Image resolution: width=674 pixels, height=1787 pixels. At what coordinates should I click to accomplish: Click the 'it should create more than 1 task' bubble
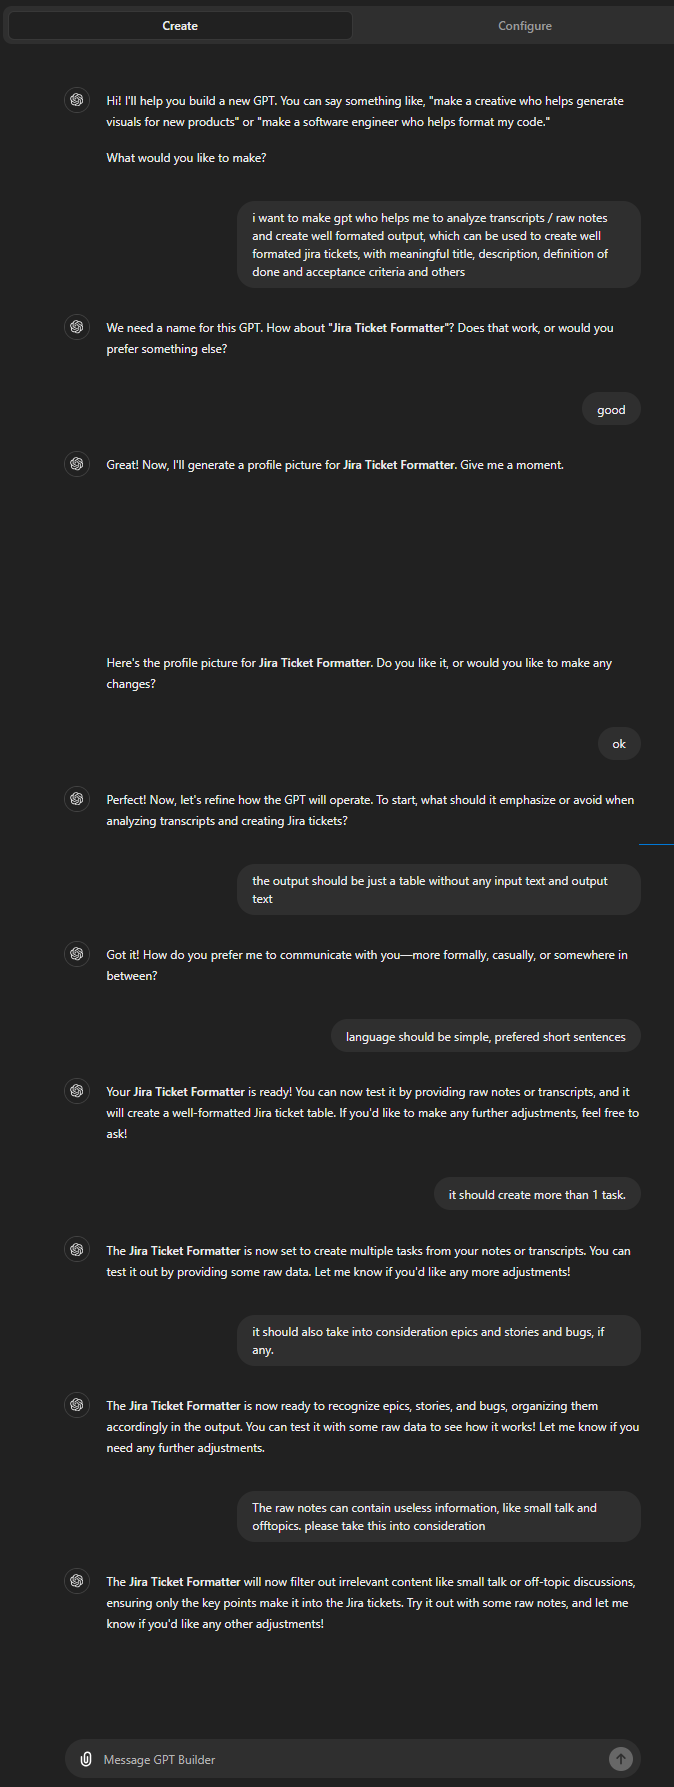(537, 1194)
